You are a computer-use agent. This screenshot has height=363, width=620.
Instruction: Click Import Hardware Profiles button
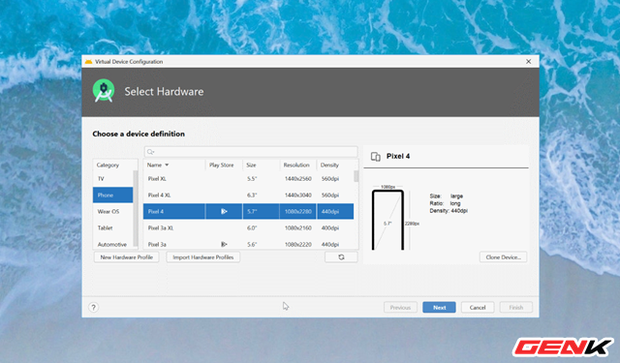203,257
